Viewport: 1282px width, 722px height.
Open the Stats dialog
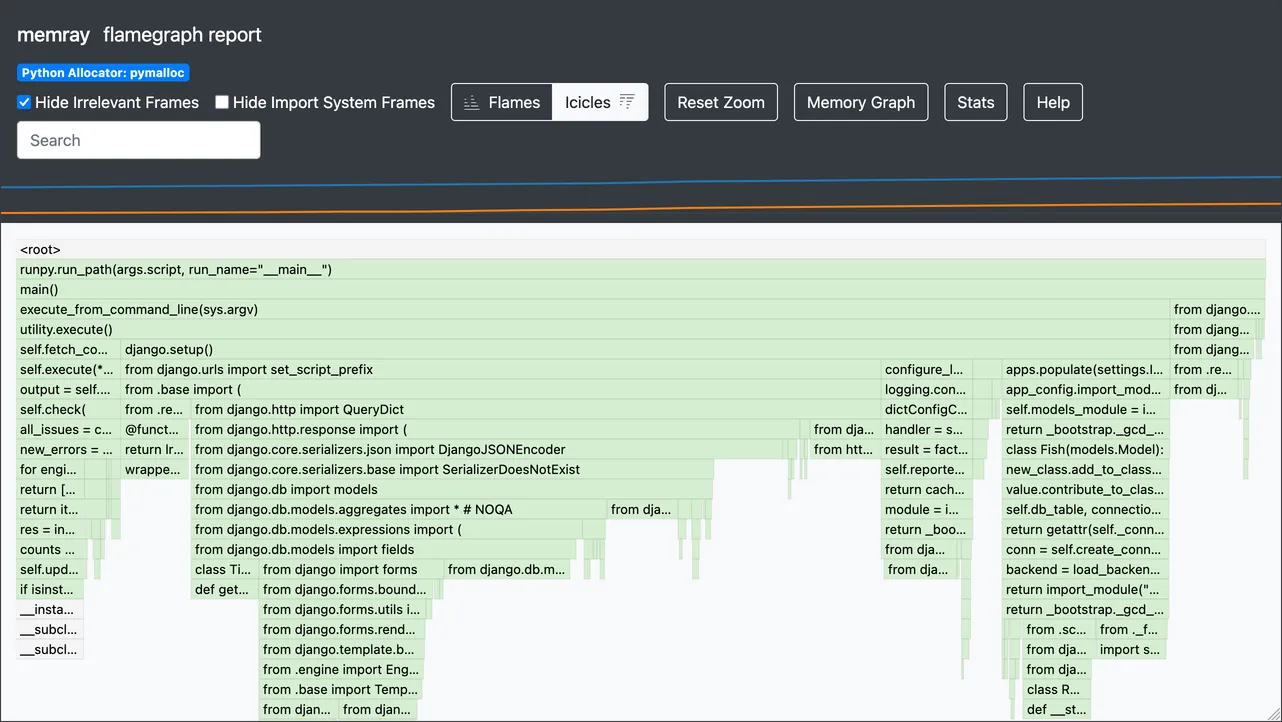coord(975,102)
